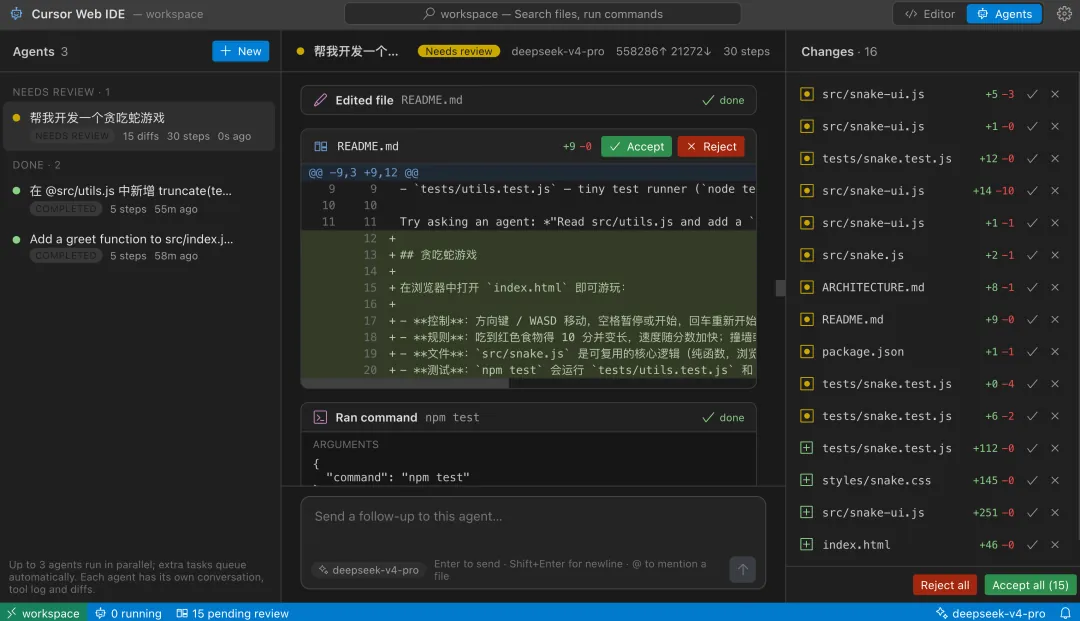Open the deepseek-v4-pro model selector in composer
Image resolution: width=1080 pixels, height=621 pixels.
coord(368,570)
